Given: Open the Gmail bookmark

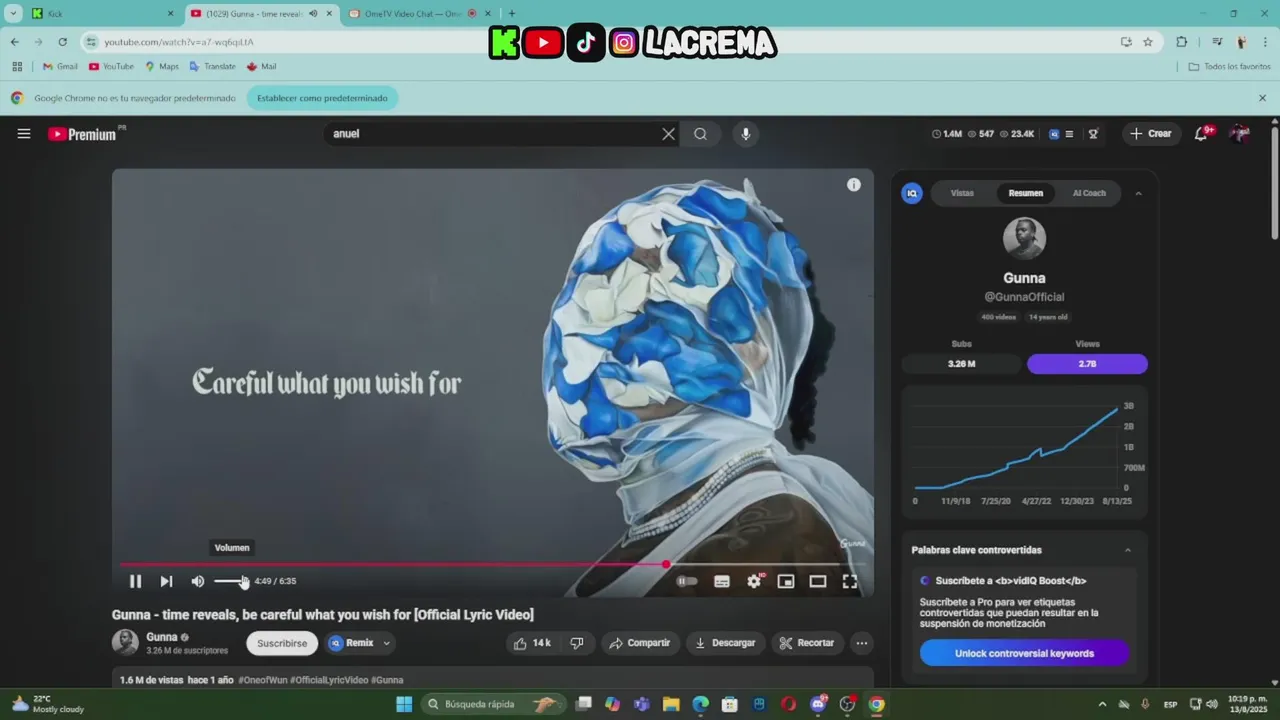Looking at the screenshot, I should click(60, 67).
